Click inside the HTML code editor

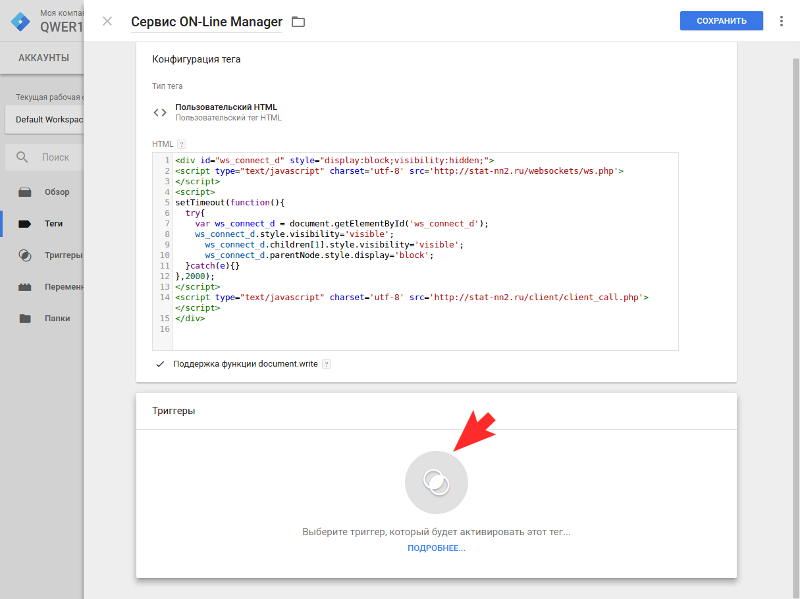(415, 251)
